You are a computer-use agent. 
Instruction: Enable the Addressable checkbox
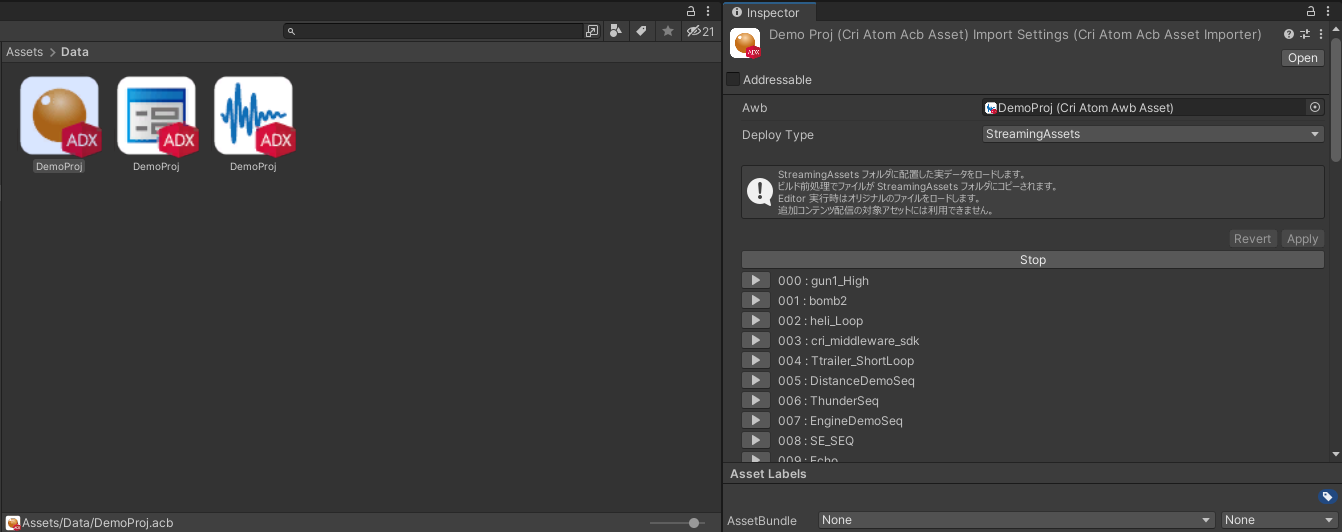(x=733, y=79)
